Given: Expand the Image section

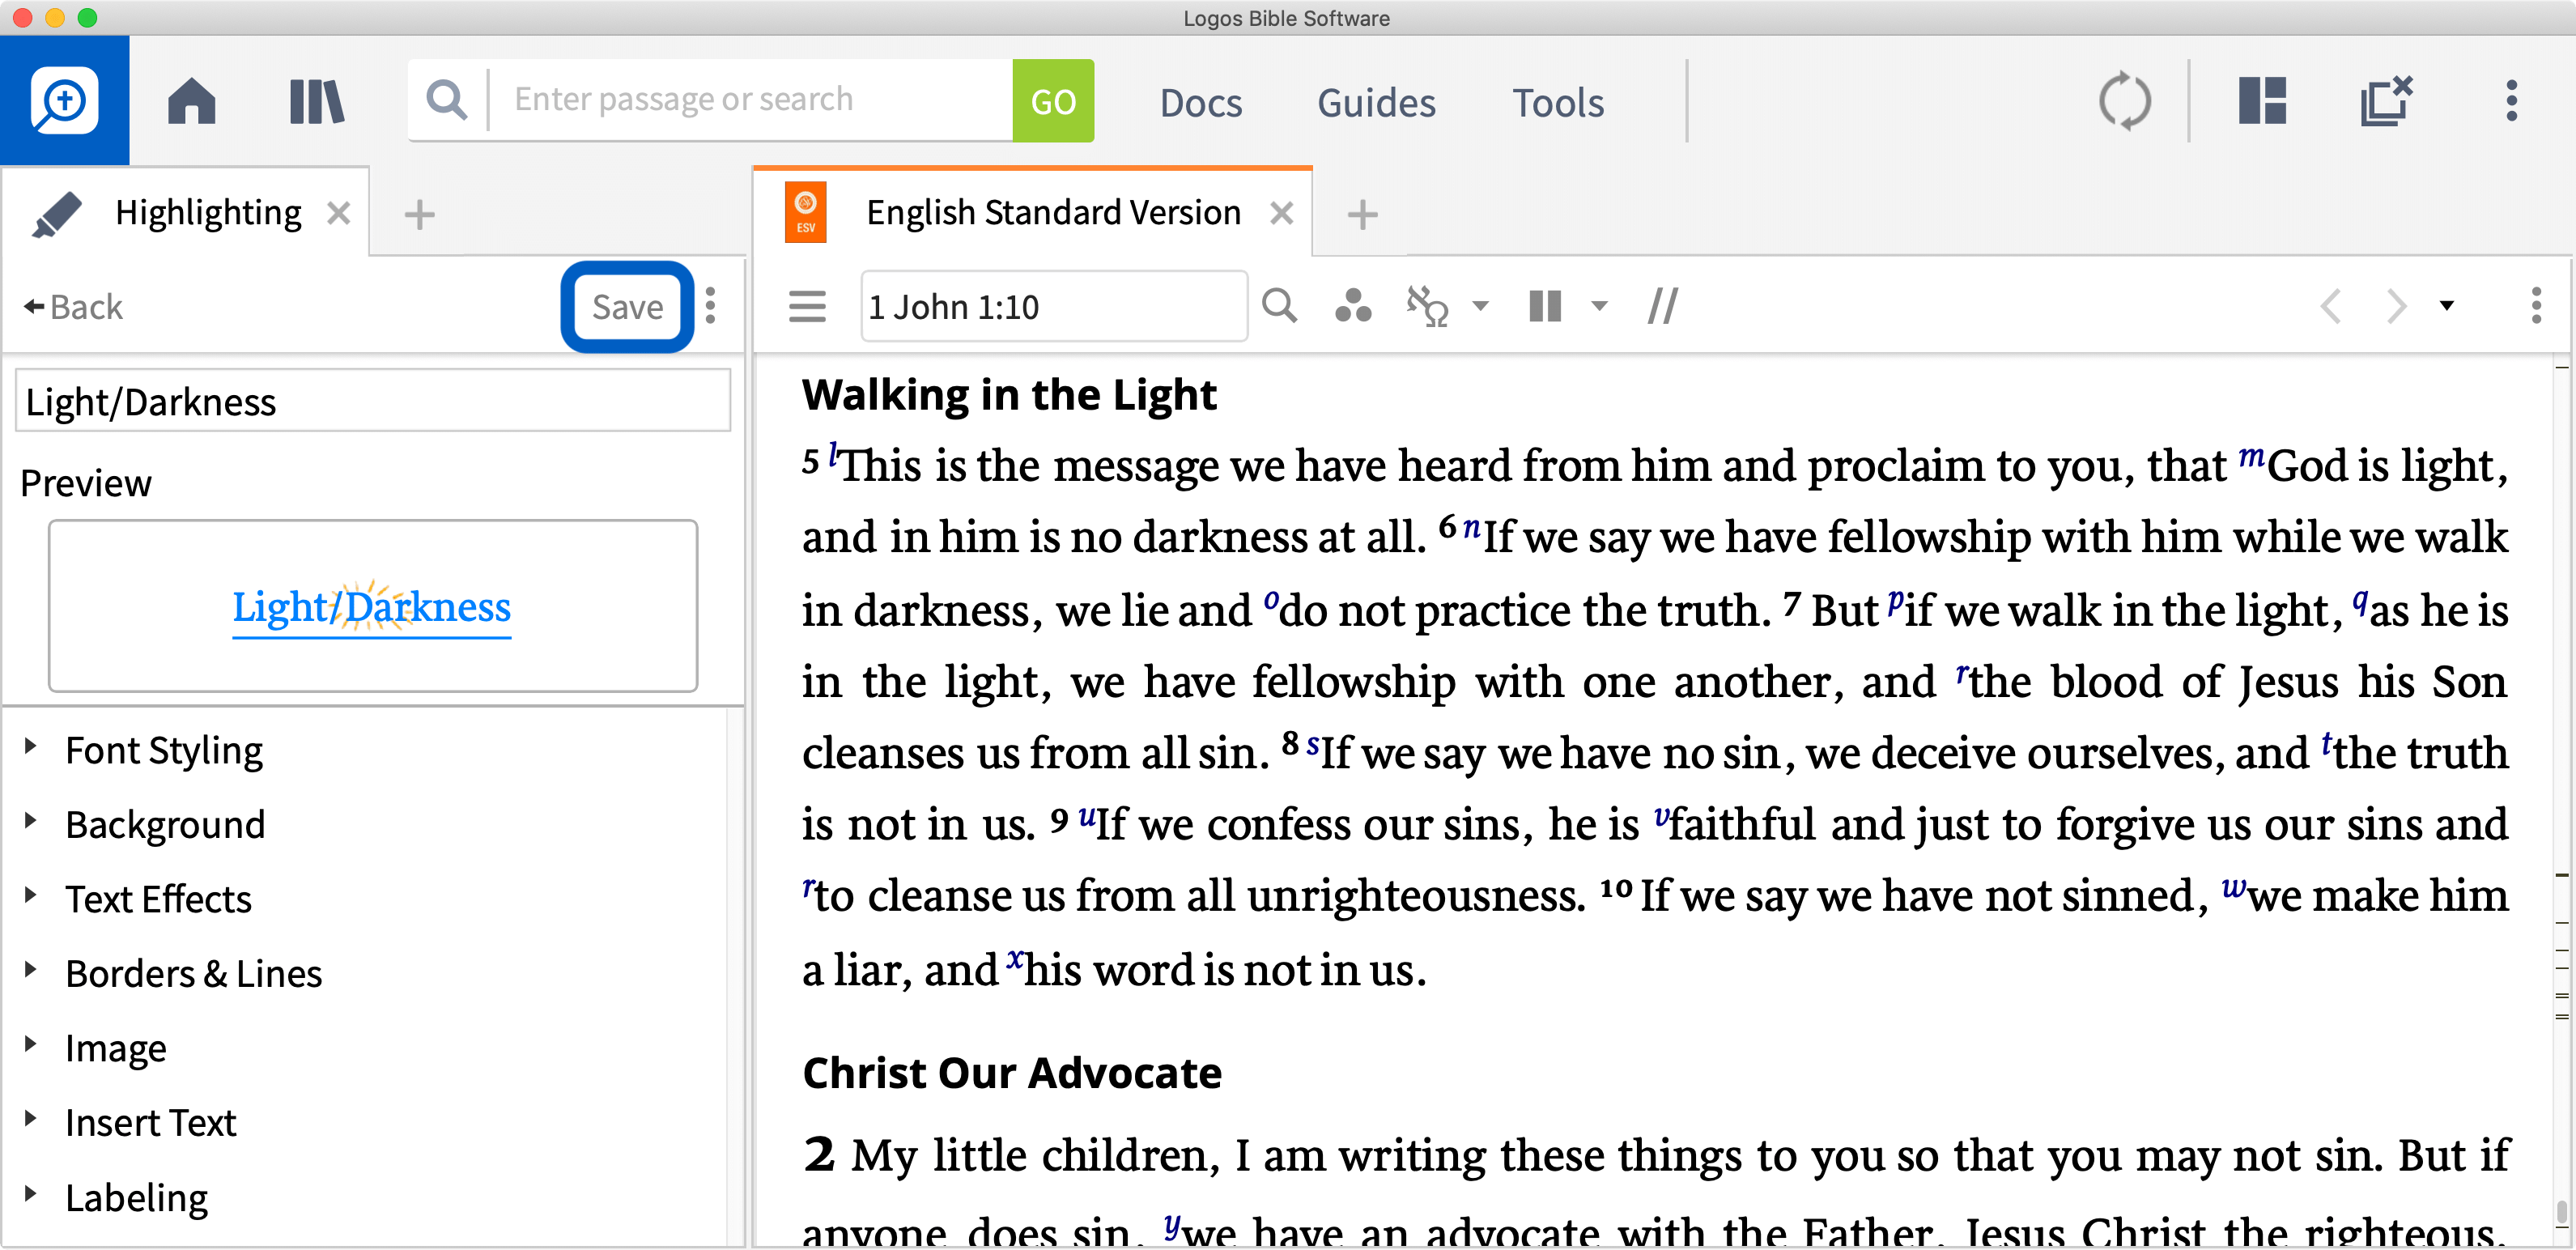Looking at the screenshot, I should click(x=30, y=1046).
